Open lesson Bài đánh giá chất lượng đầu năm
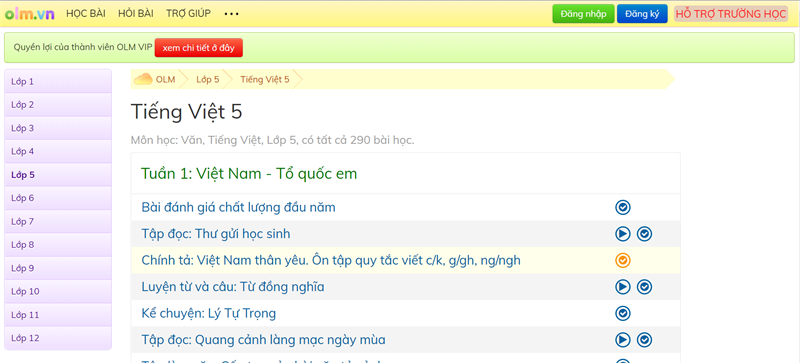This screenshot has width=800, height=363. pos(238,207)
